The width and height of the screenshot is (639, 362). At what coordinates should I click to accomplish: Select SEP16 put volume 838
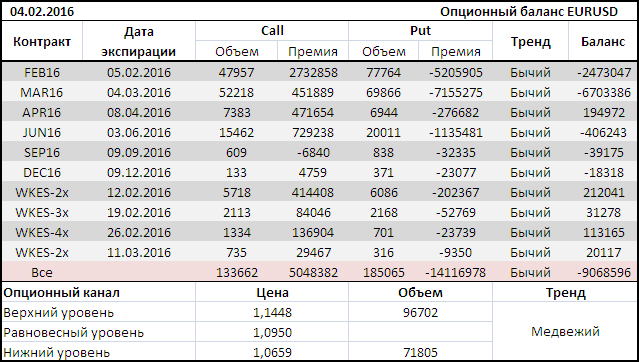pyautogui.click(x=383, y=152)
